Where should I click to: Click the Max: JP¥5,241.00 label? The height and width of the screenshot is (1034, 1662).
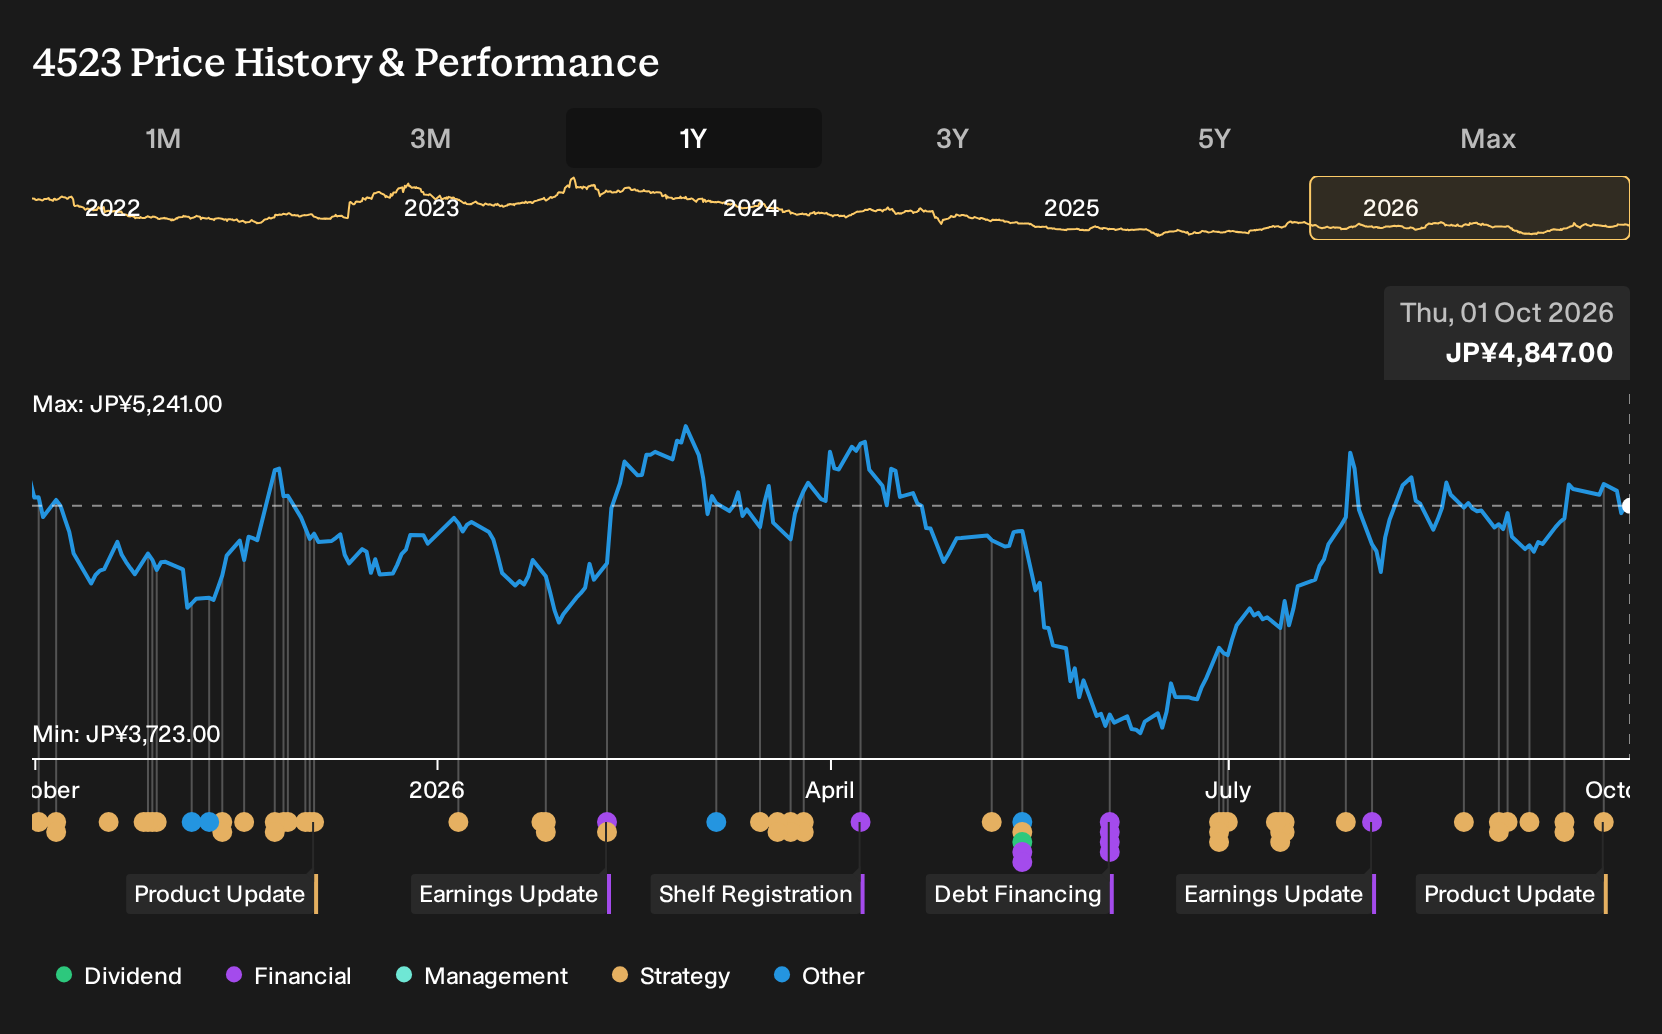click(x=128, y=404)
